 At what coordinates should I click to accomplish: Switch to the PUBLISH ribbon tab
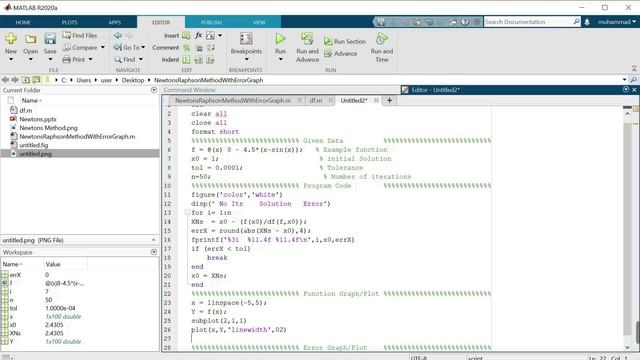click(x=211, y=22)
